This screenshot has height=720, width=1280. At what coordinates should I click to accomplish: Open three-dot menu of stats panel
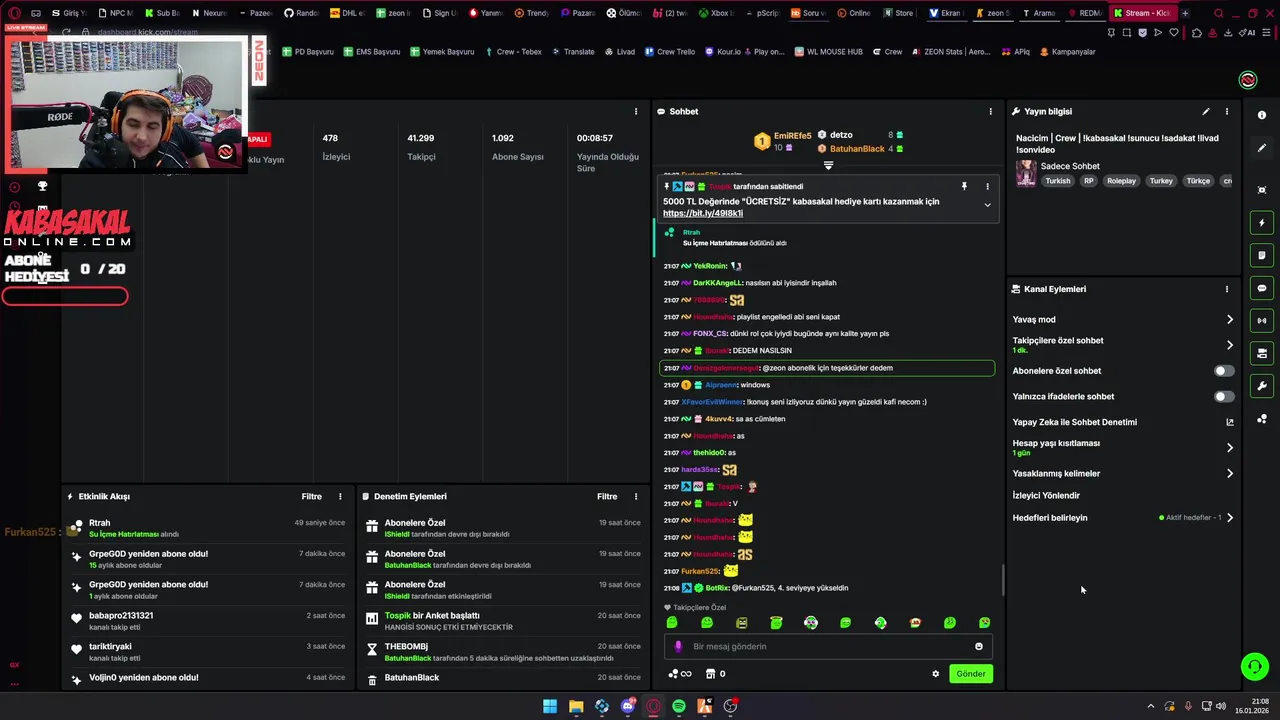pyautogui.click(x=635, y=111)
